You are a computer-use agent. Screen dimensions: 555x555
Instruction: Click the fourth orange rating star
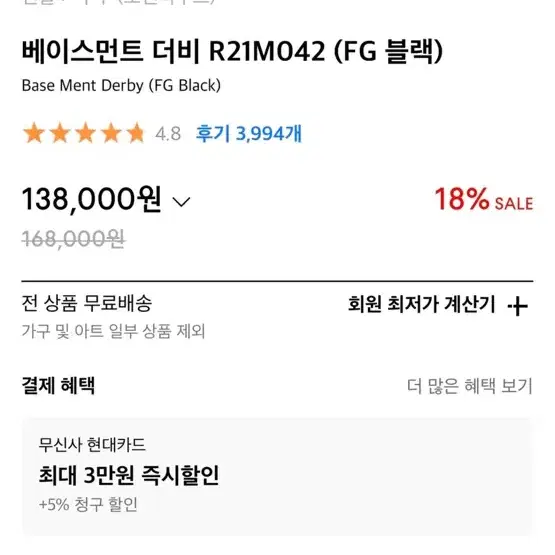[x=111, y=133]
